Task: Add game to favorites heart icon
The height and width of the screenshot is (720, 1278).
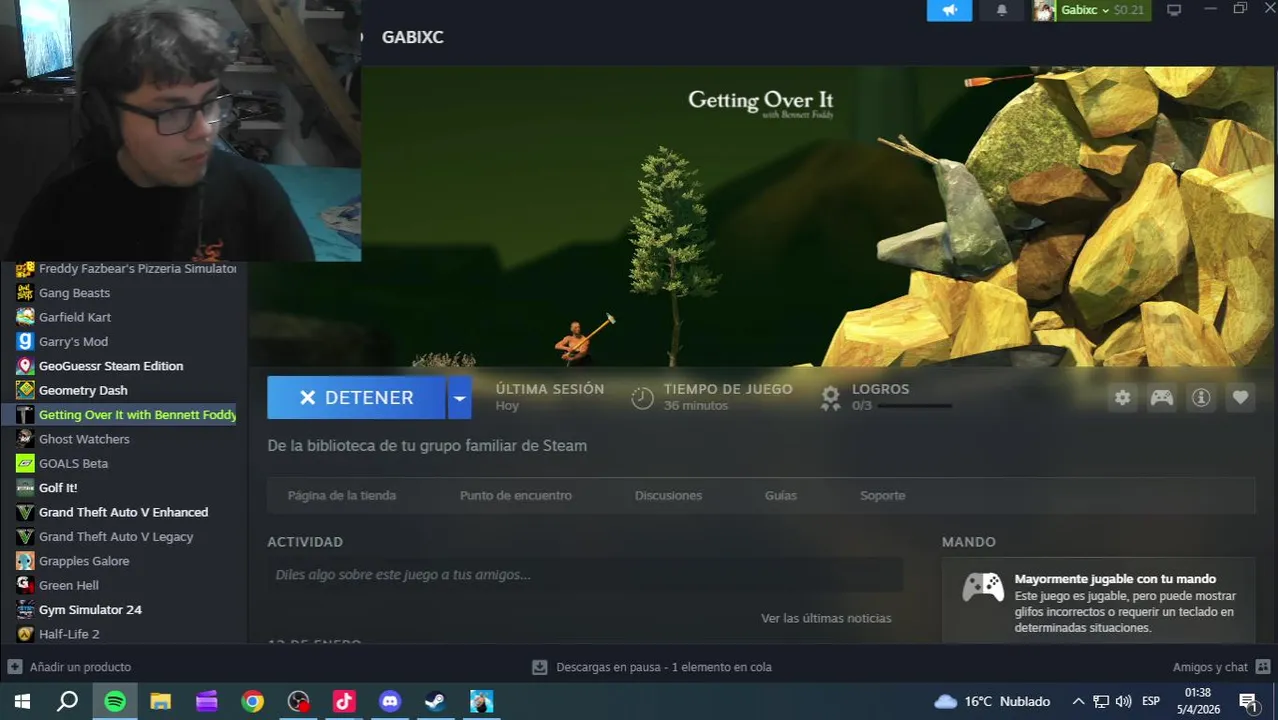Action: (1240, 397)
